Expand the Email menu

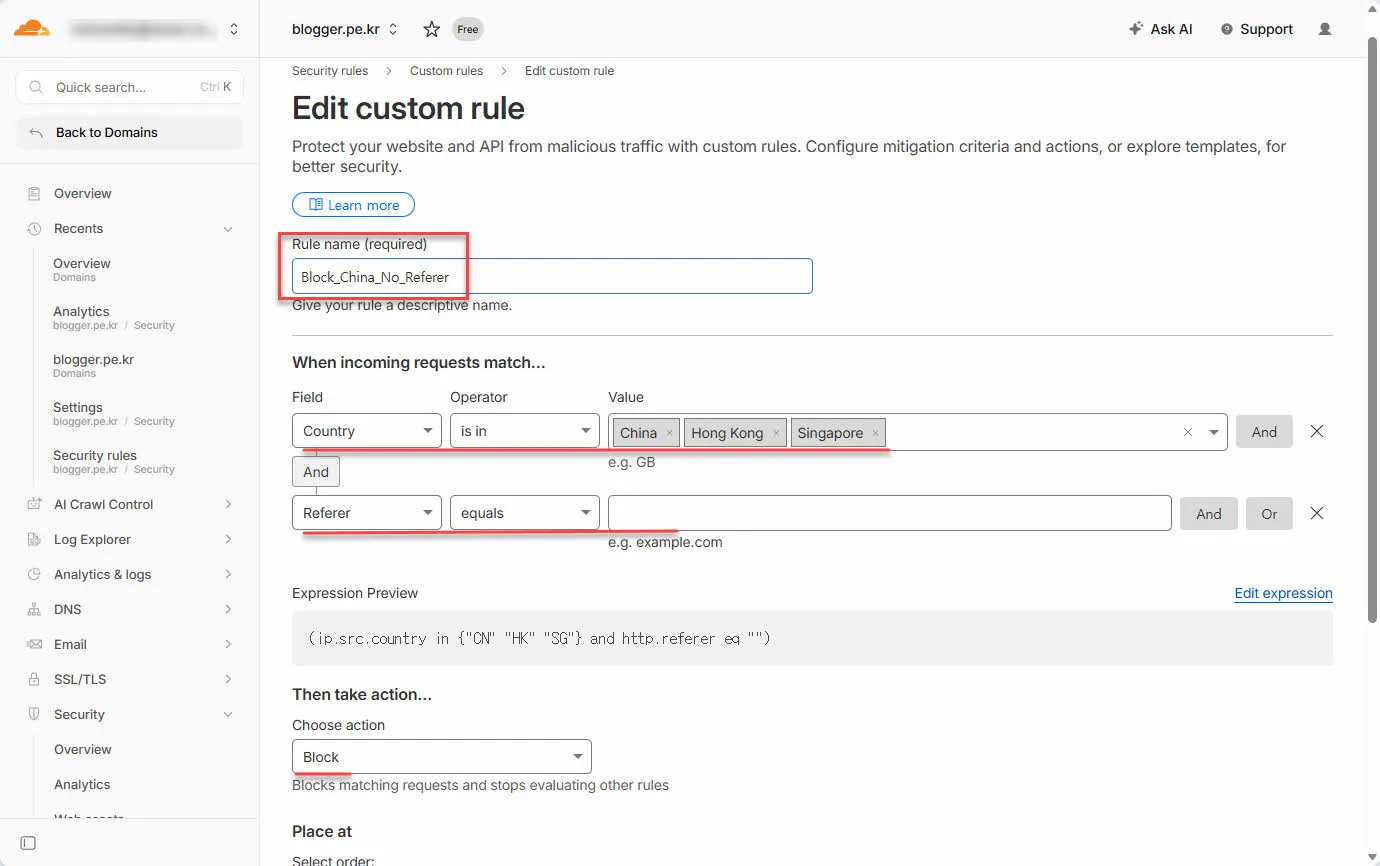click(x=228, y=644)
